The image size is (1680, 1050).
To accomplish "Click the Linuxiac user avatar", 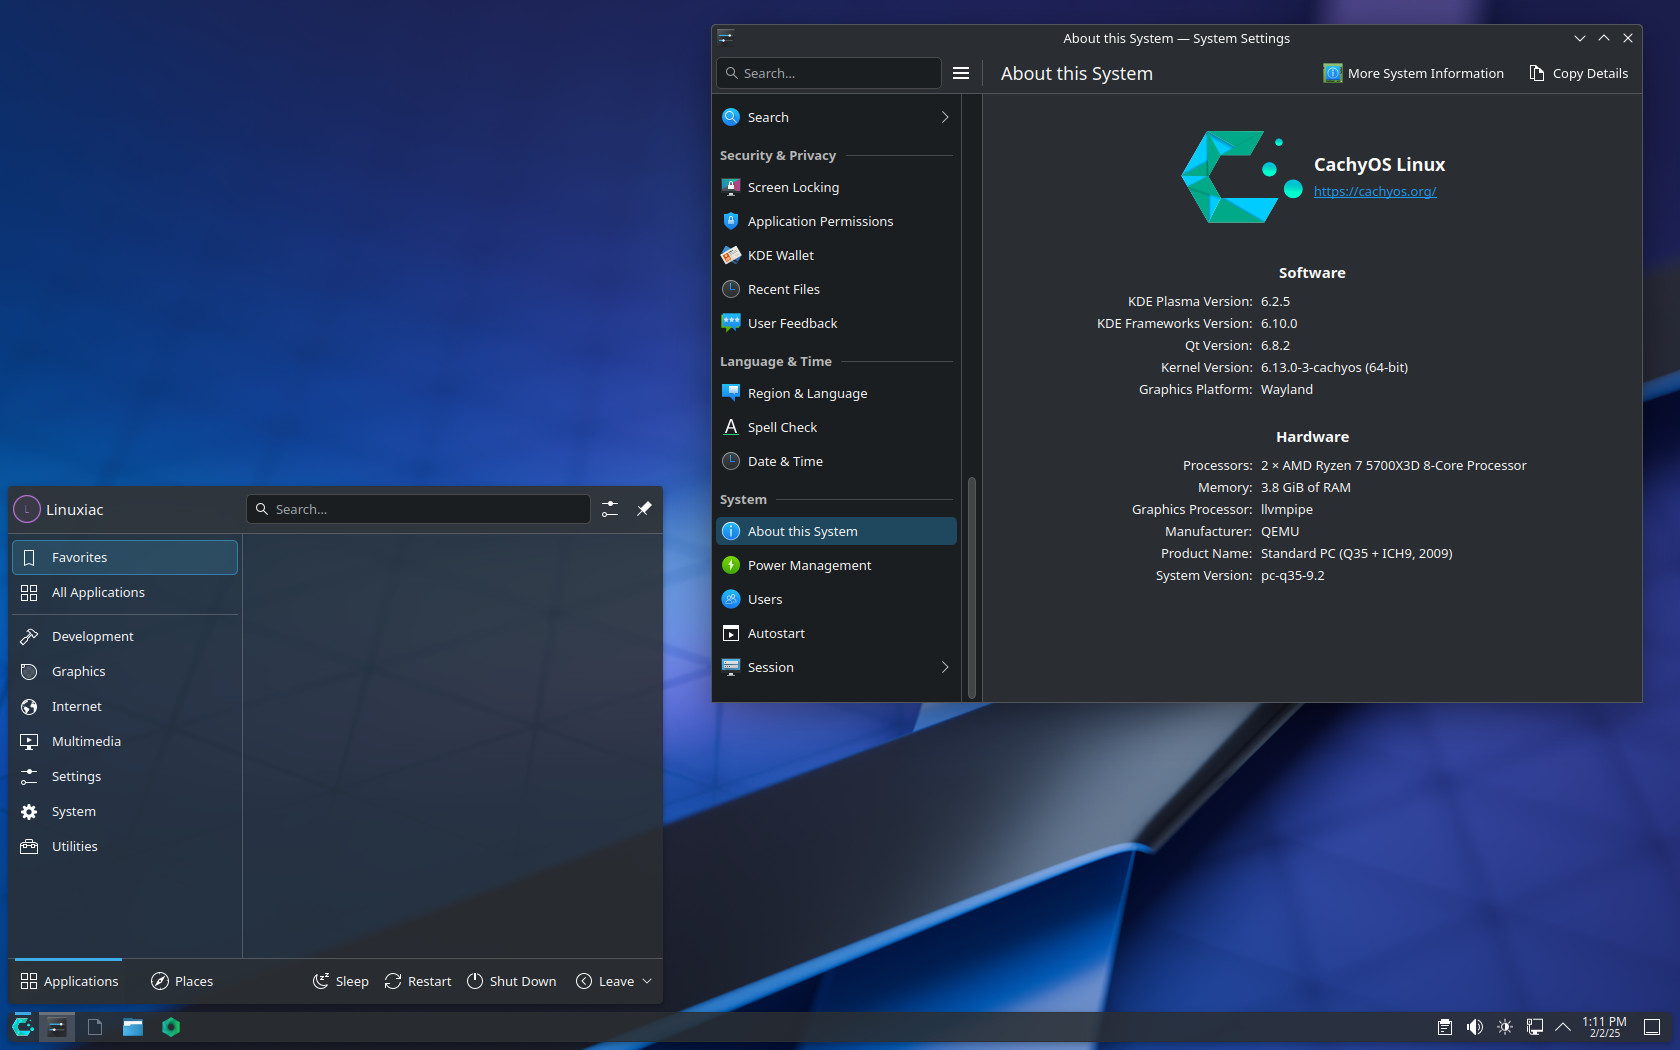I will point(27,509).
